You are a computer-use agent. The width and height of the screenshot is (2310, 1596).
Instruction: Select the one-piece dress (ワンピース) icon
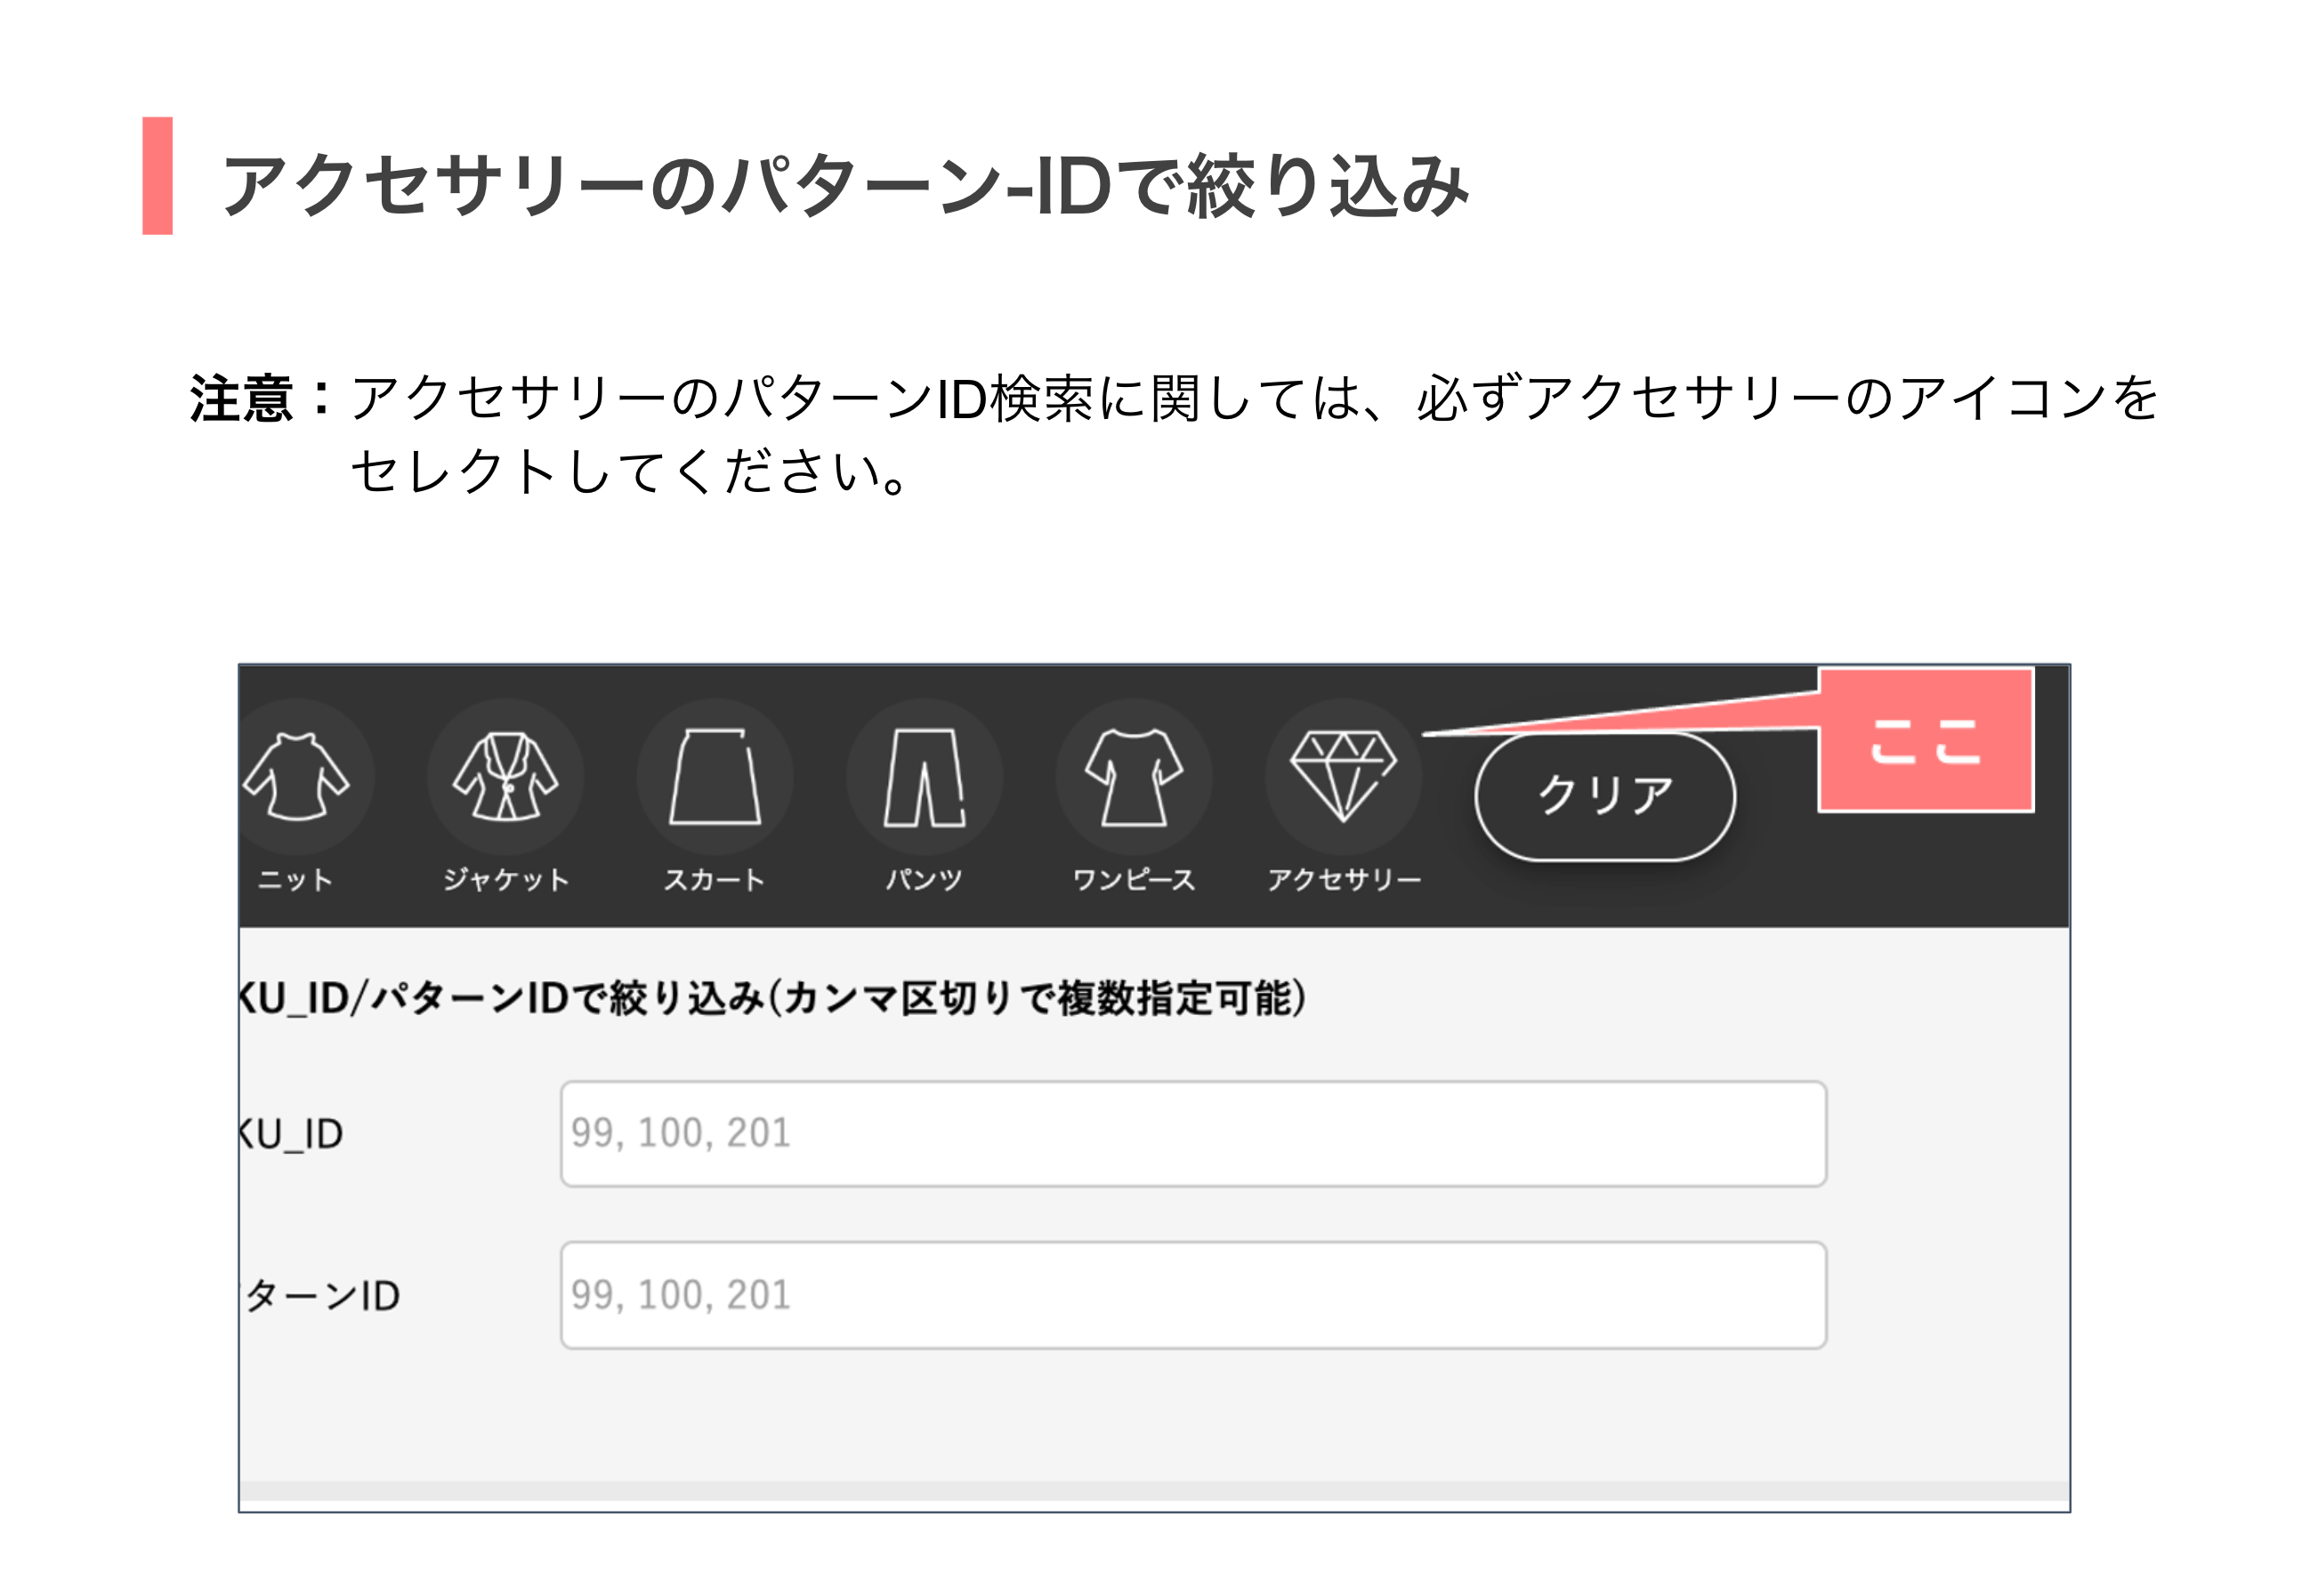point(1134,777)
